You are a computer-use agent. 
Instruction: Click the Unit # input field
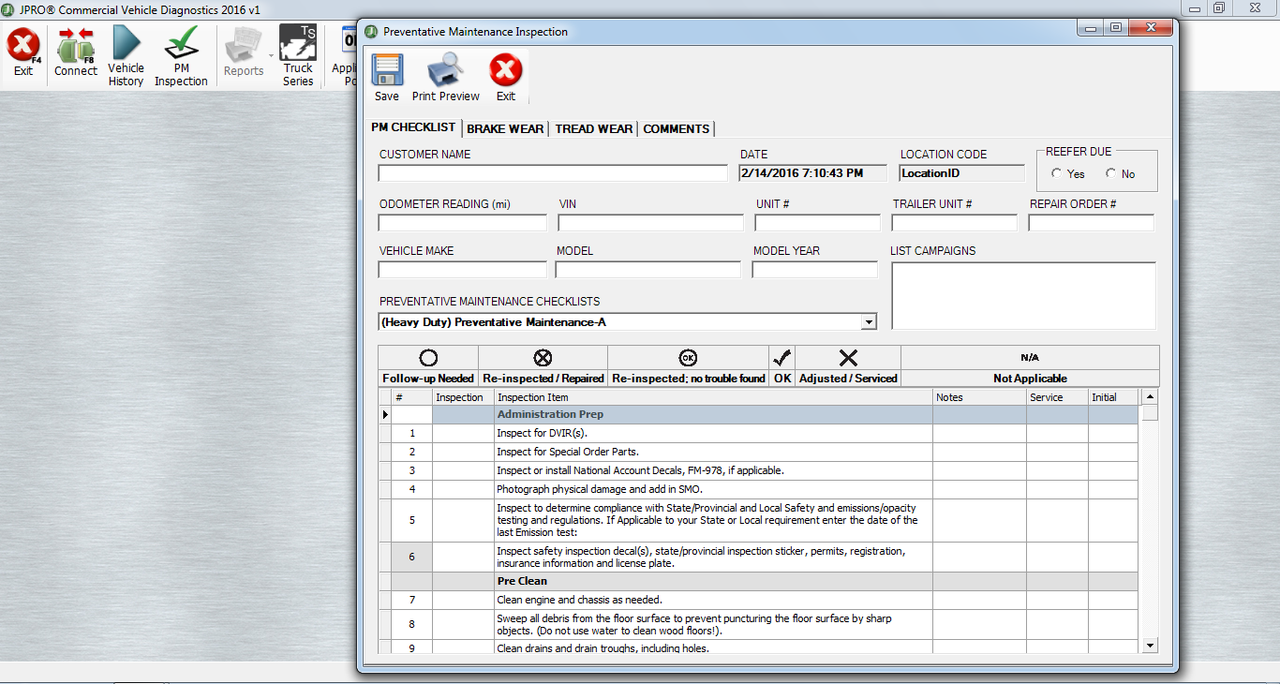817,222
